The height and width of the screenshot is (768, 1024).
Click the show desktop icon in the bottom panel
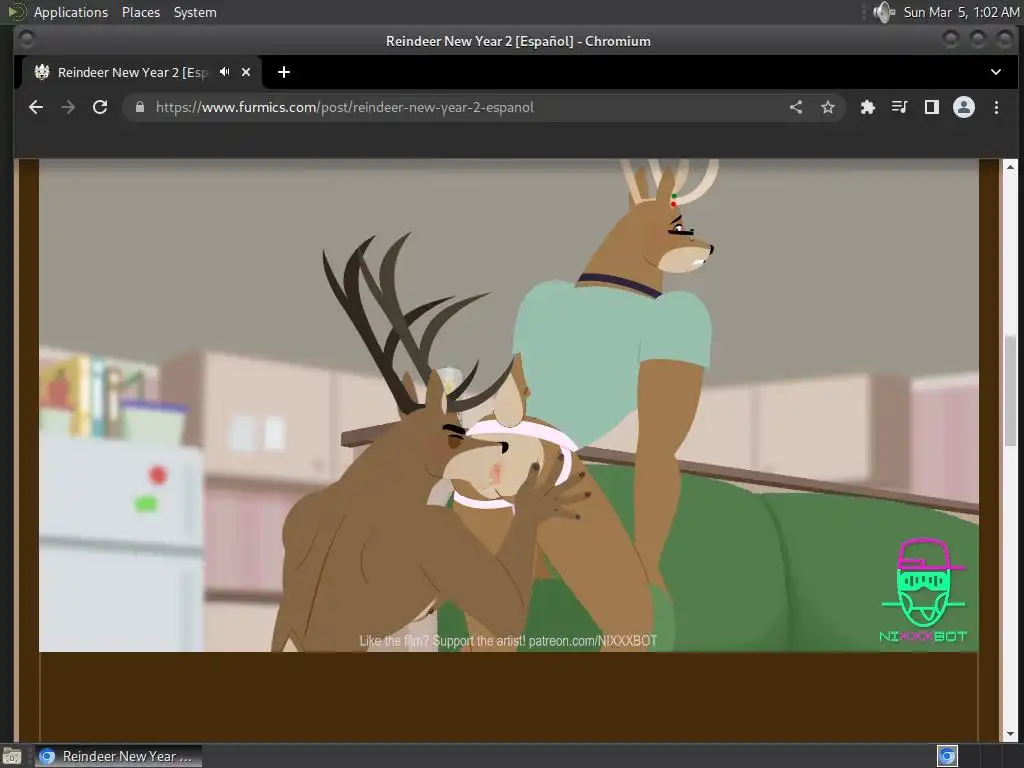[12, 756]
